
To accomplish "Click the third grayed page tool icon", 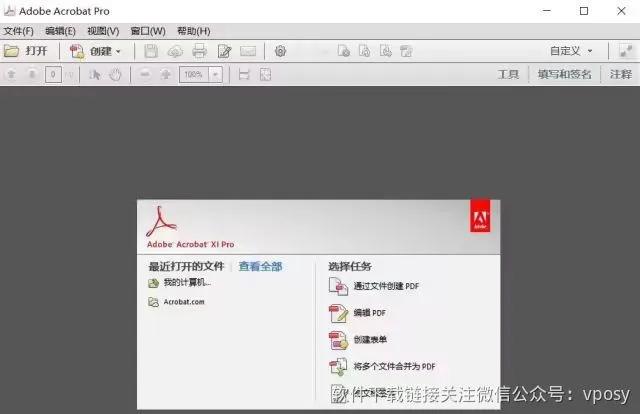I will click(386, 51).
